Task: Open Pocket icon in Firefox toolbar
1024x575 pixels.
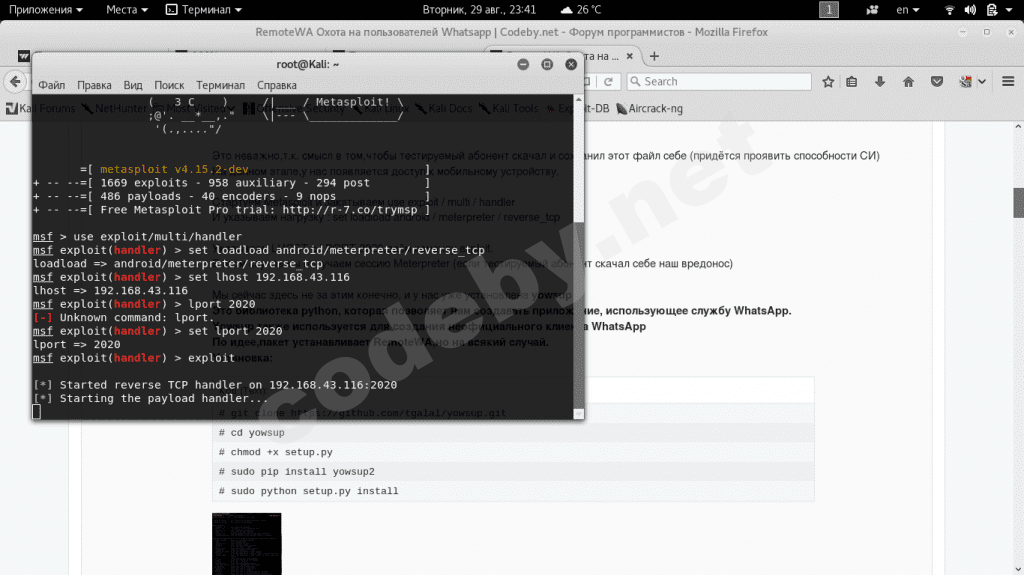Action: [937, 82]
